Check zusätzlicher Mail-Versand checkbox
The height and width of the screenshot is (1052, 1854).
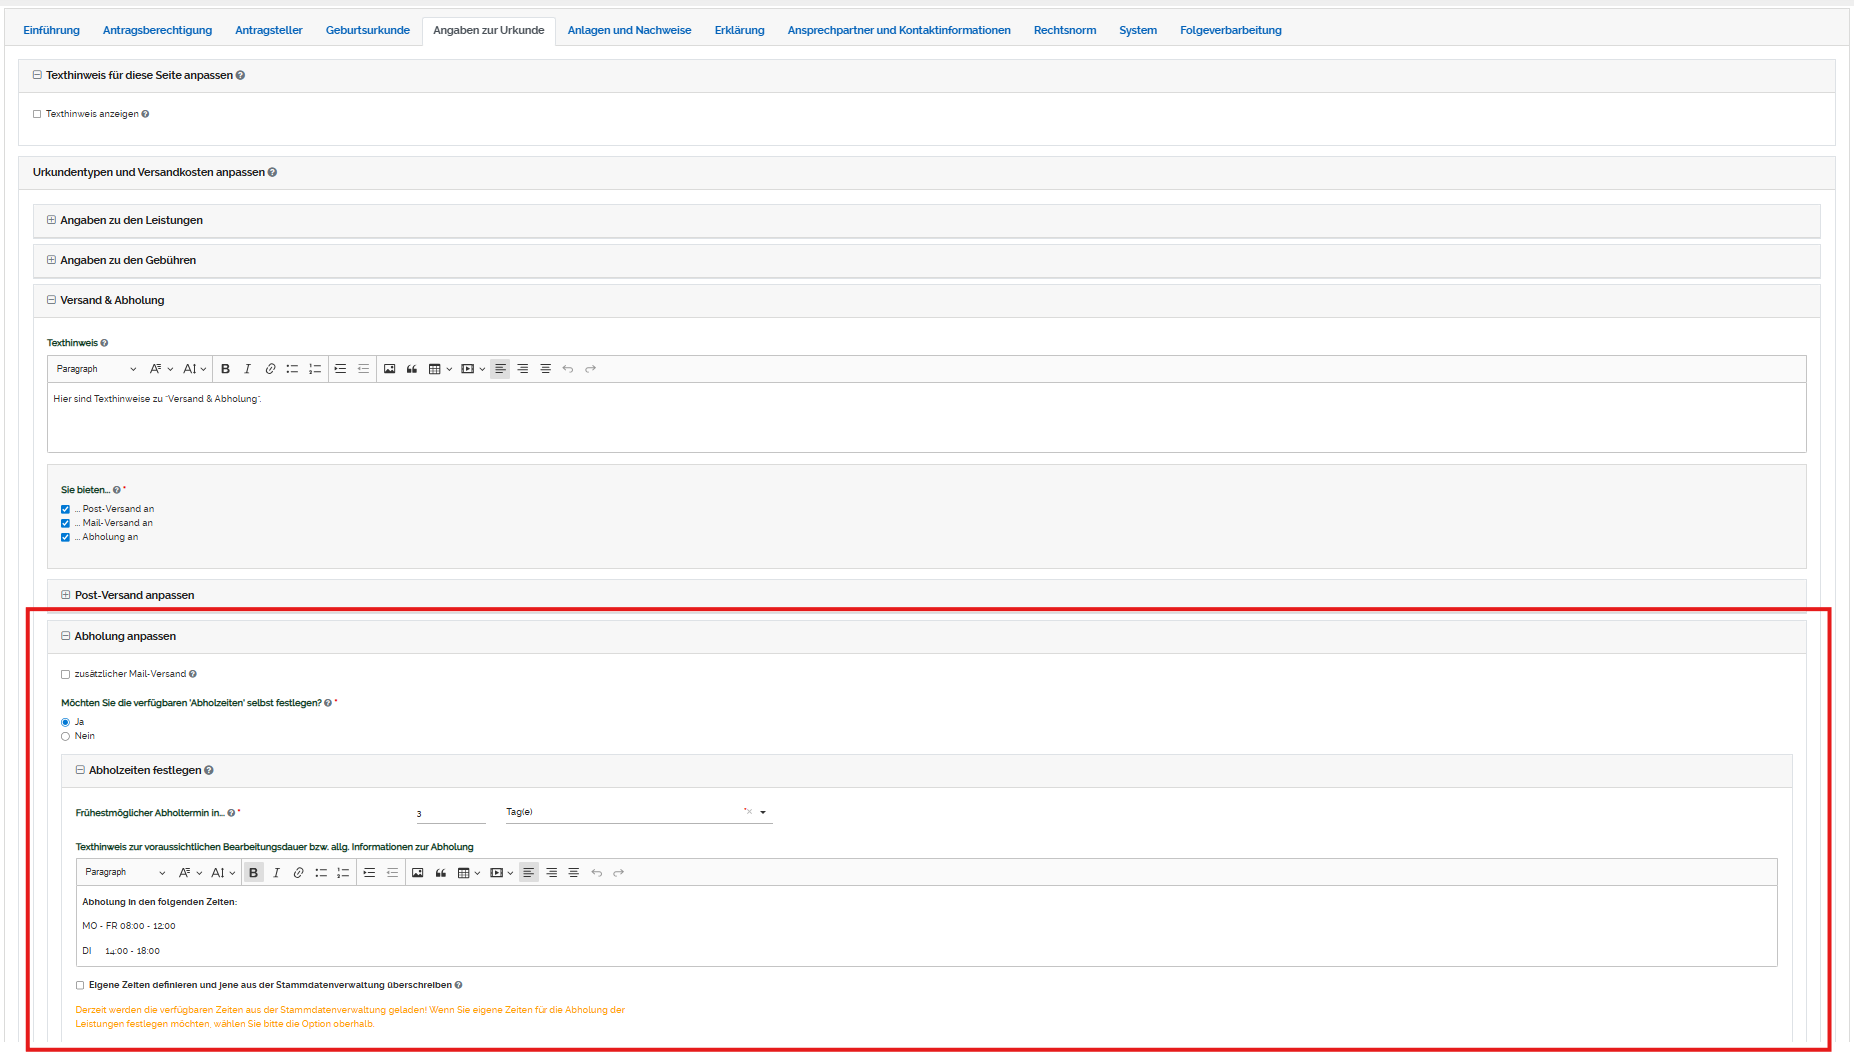pyautogui.click(x=66, y=674)
